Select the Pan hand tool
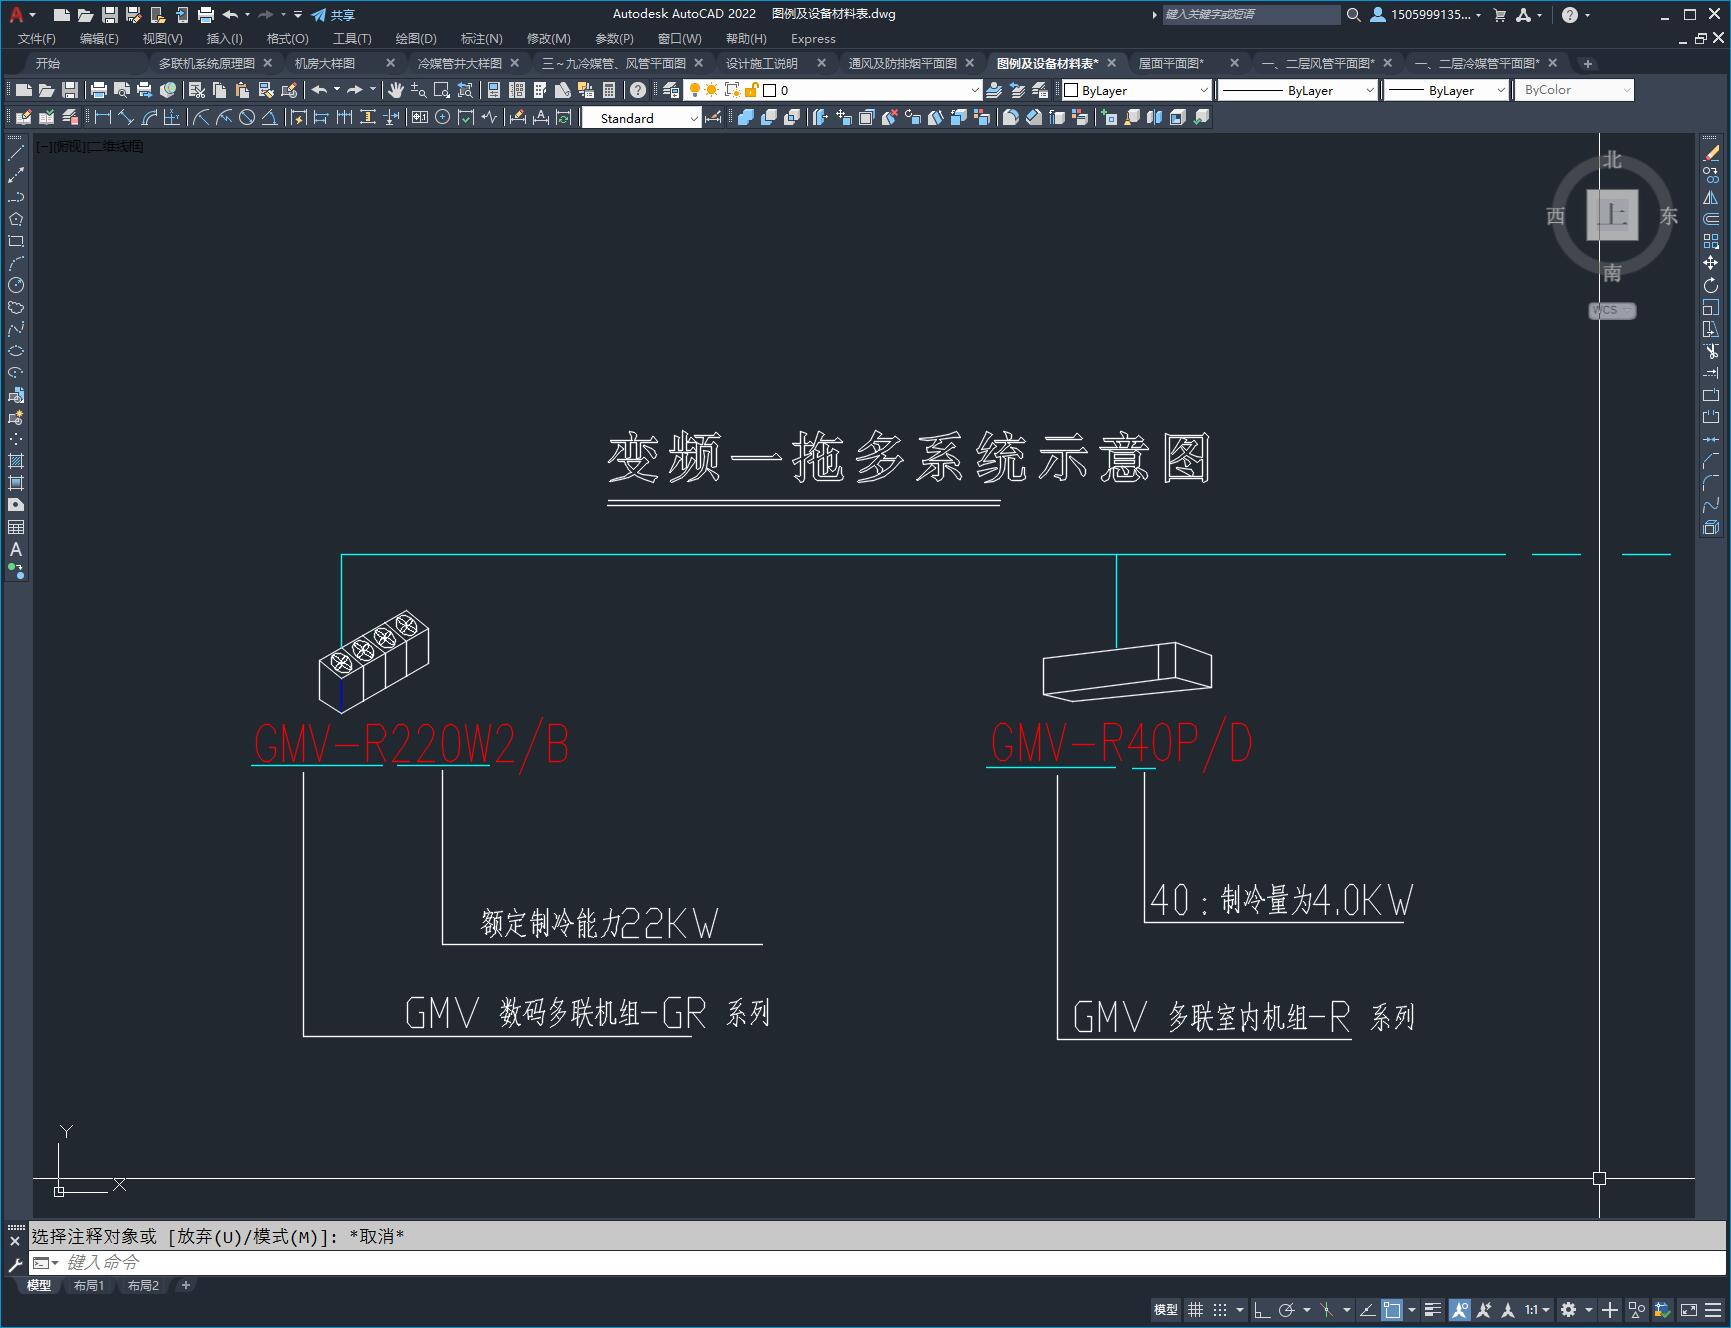1731x1328 pixels. tap(396, 90)
